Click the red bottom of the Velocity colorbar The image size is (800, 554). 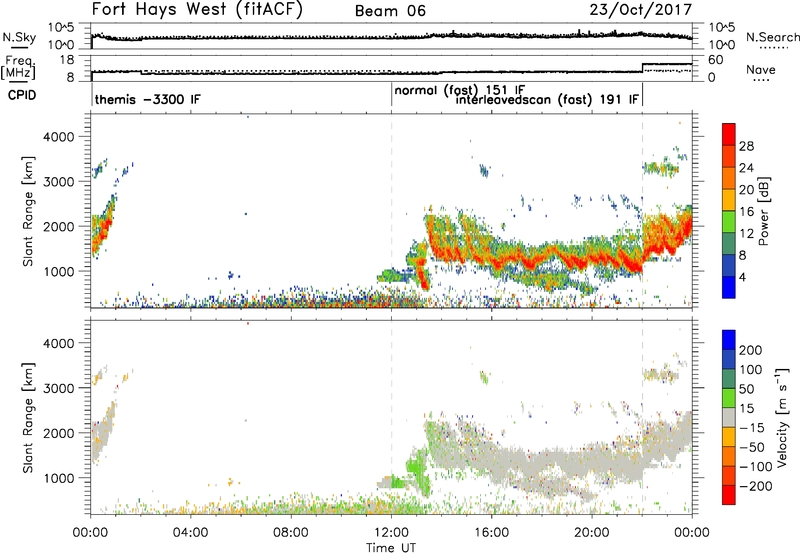click(x=729, y=495)
